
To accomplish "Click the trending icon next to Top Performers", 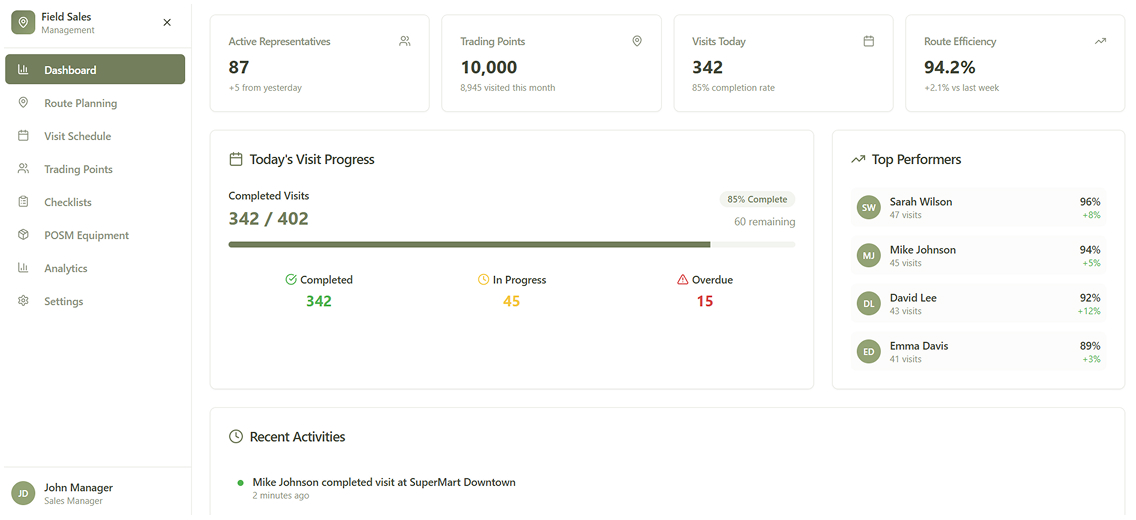I will click(858, 159).
